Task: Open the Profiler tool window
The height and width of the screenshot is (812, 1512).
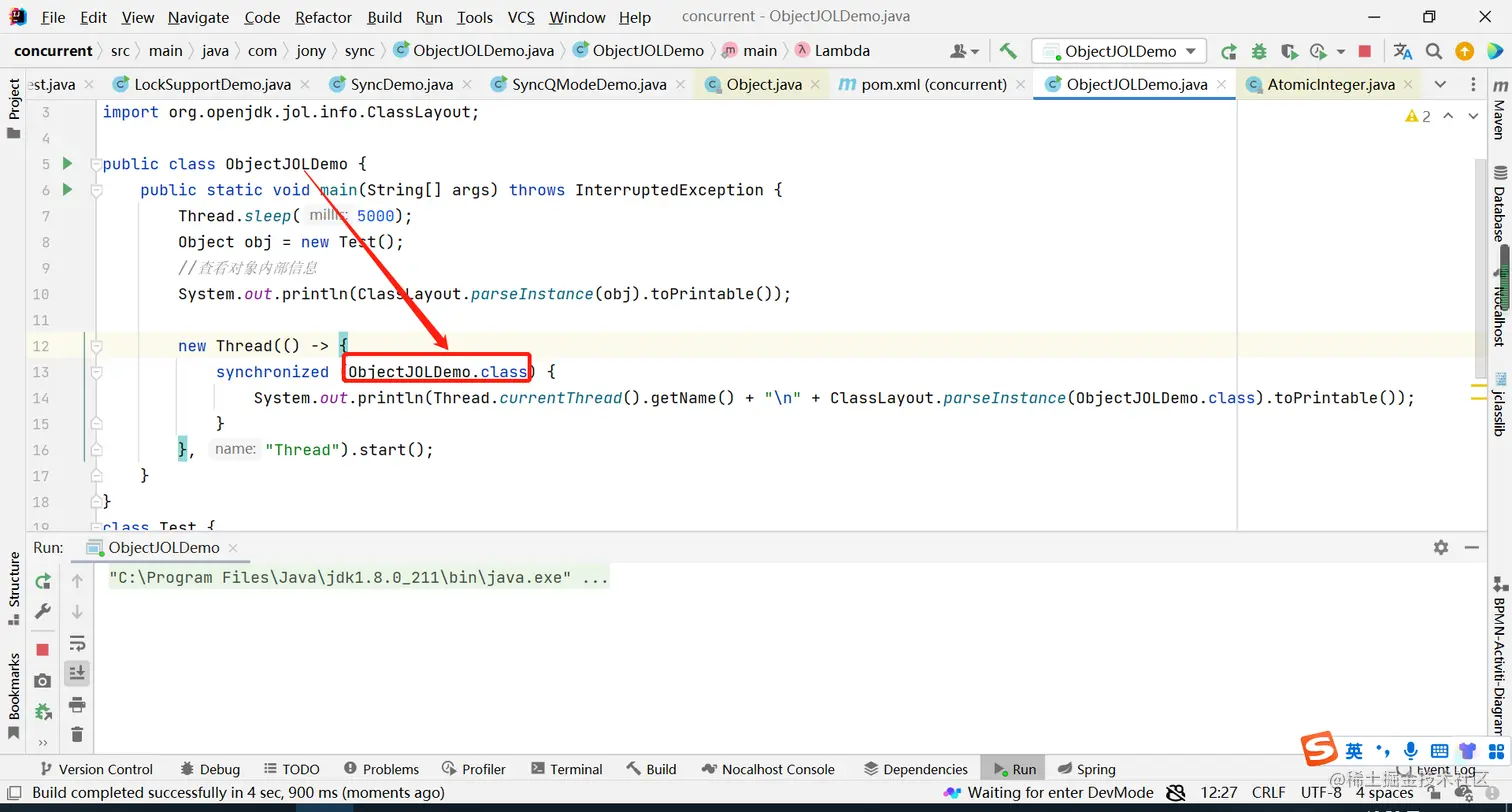Action: tap(474, 769)
